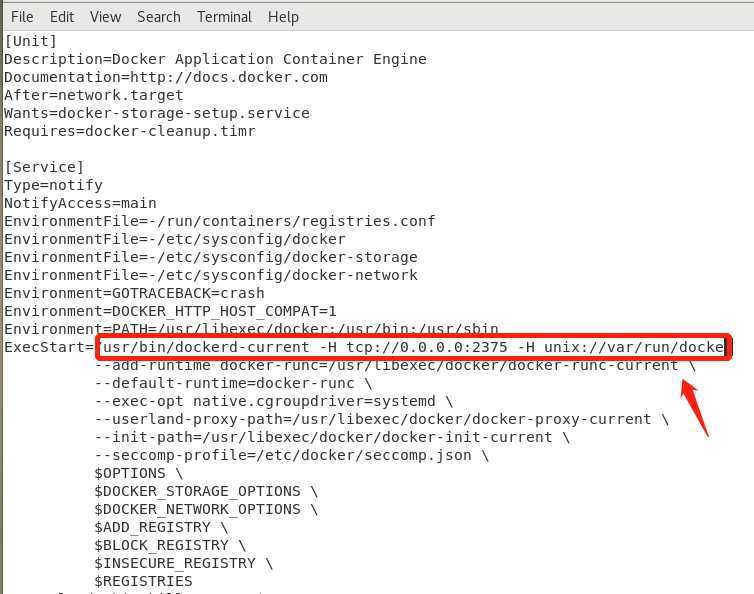Open the Help menu
This screenshot has height=594, width=754.
tap(283, 17)
